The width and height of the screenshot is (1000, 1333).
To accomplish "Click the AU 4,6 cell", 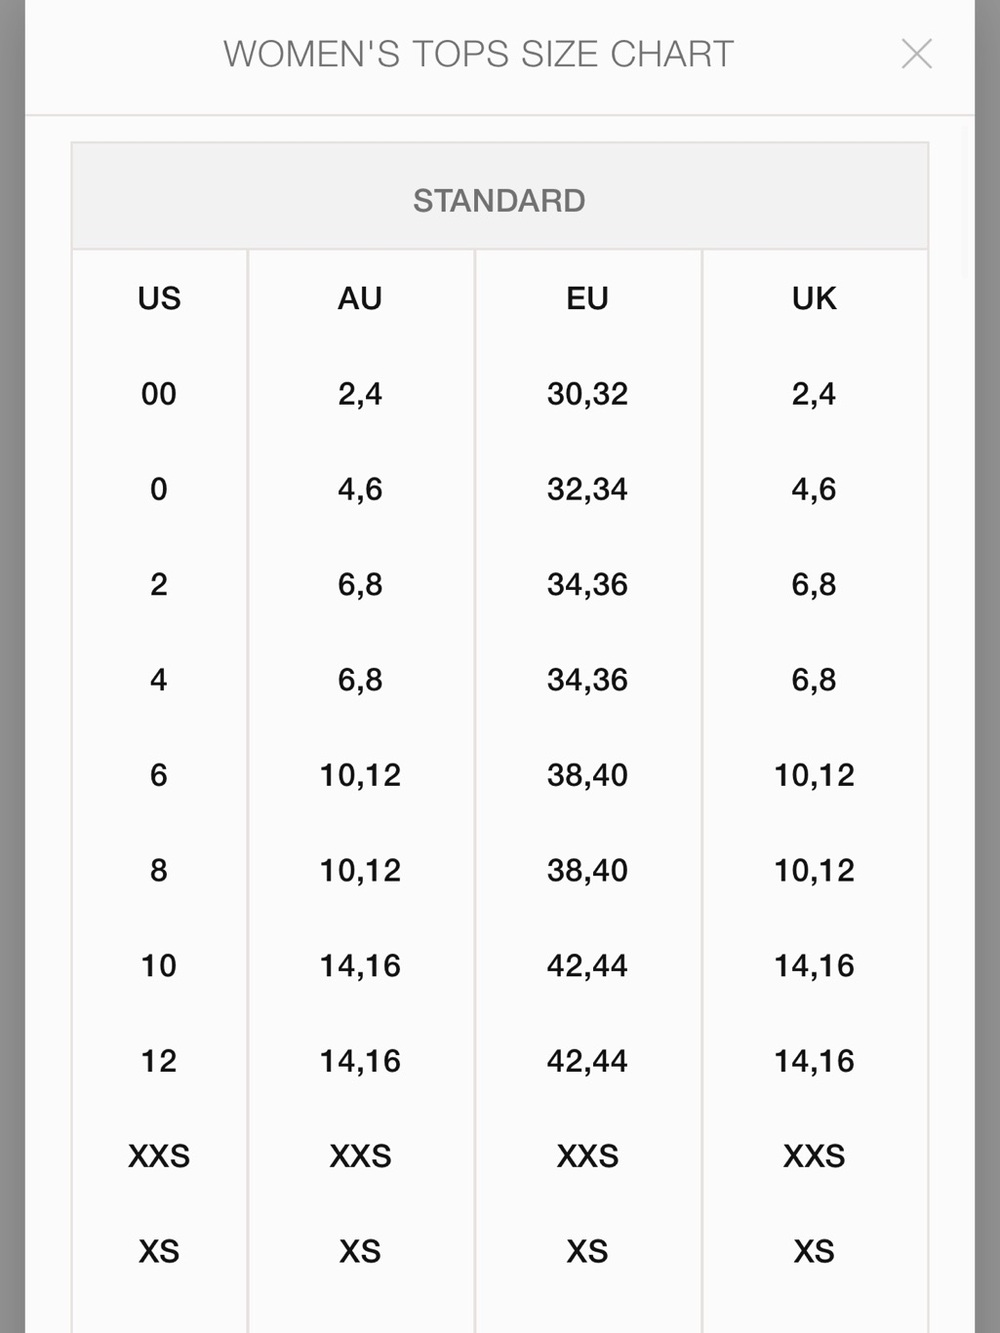I will 360,489.
